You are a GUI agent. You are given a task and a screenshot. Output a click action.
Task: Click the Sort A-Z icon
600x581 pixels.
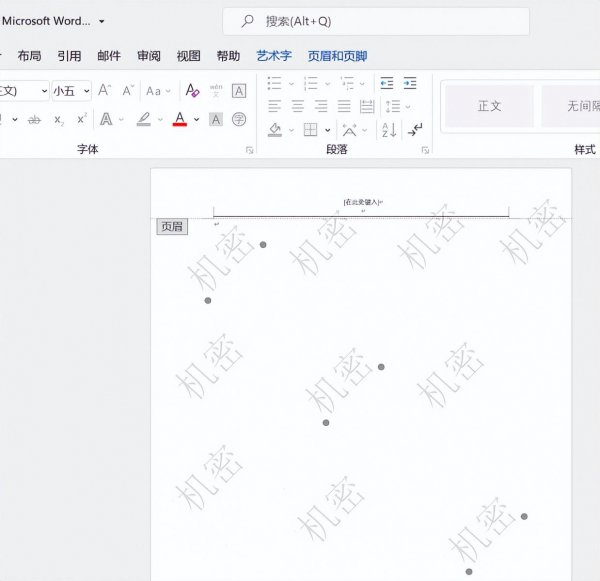point(389,130)
